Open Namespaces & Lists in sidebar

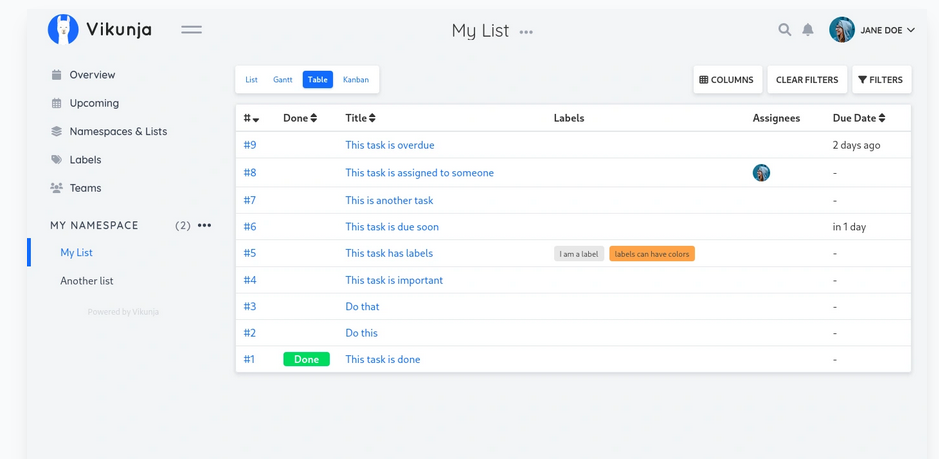pos(118,131)
